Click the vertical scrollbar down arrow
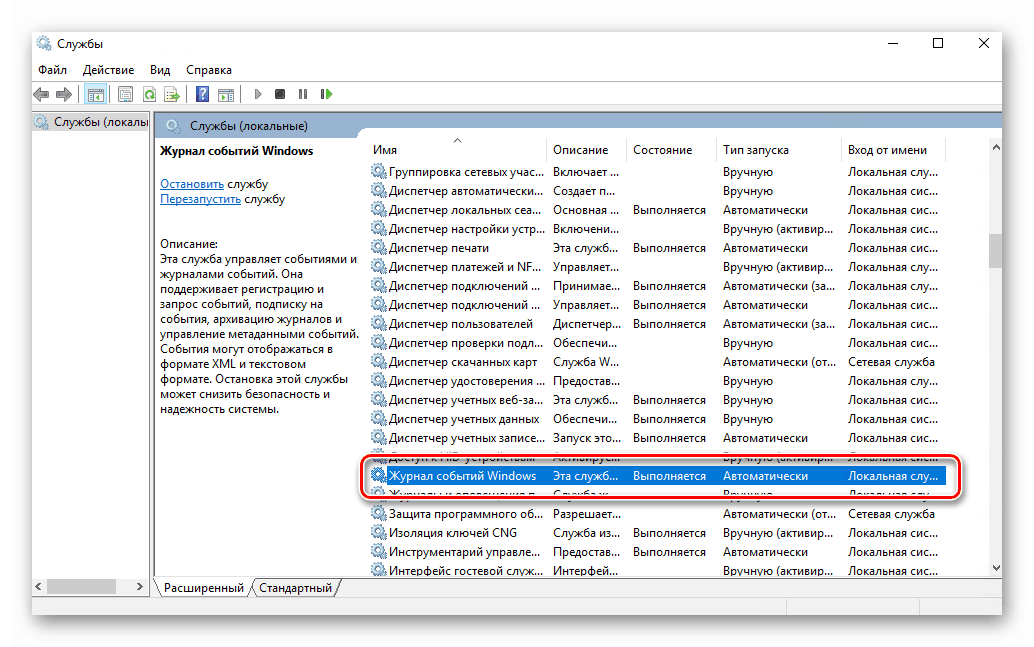Image resolution: width=1034 pixels, height=647 pixels. tap(996, 568)
